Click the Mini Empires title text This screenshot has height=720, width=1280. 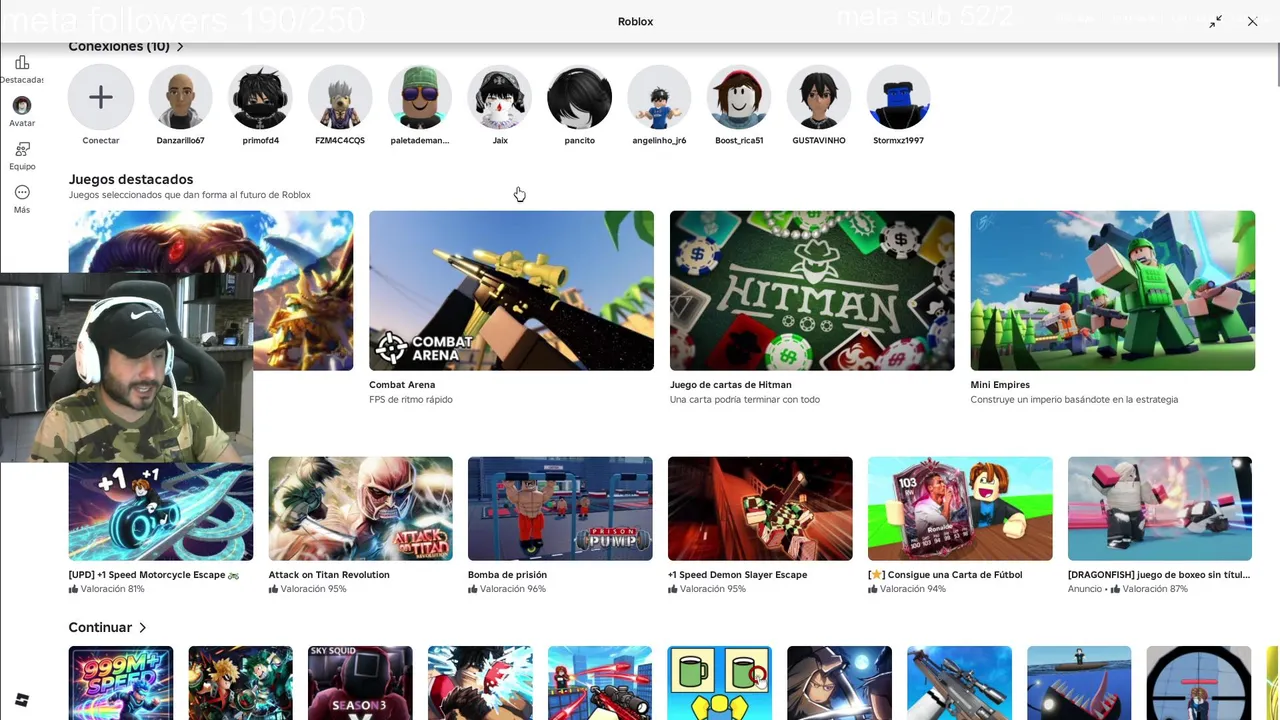click(1000, 385)
